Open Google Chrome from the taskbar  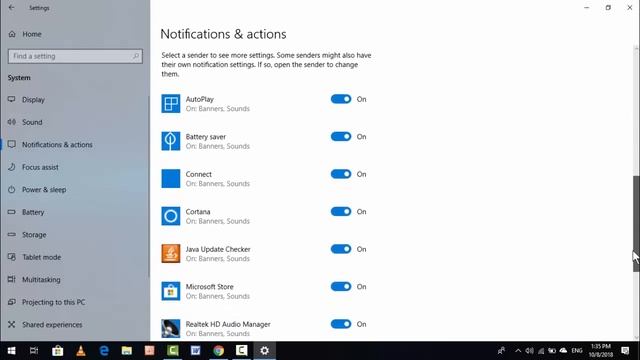[218, 351]
